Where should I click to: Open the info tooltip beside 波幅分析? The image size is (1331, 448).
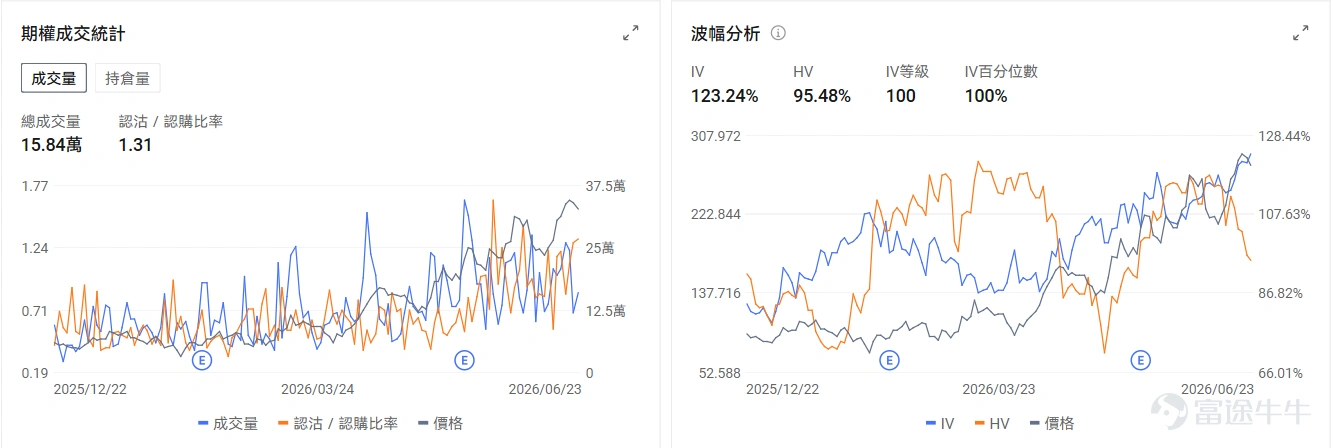pos(778,33)
